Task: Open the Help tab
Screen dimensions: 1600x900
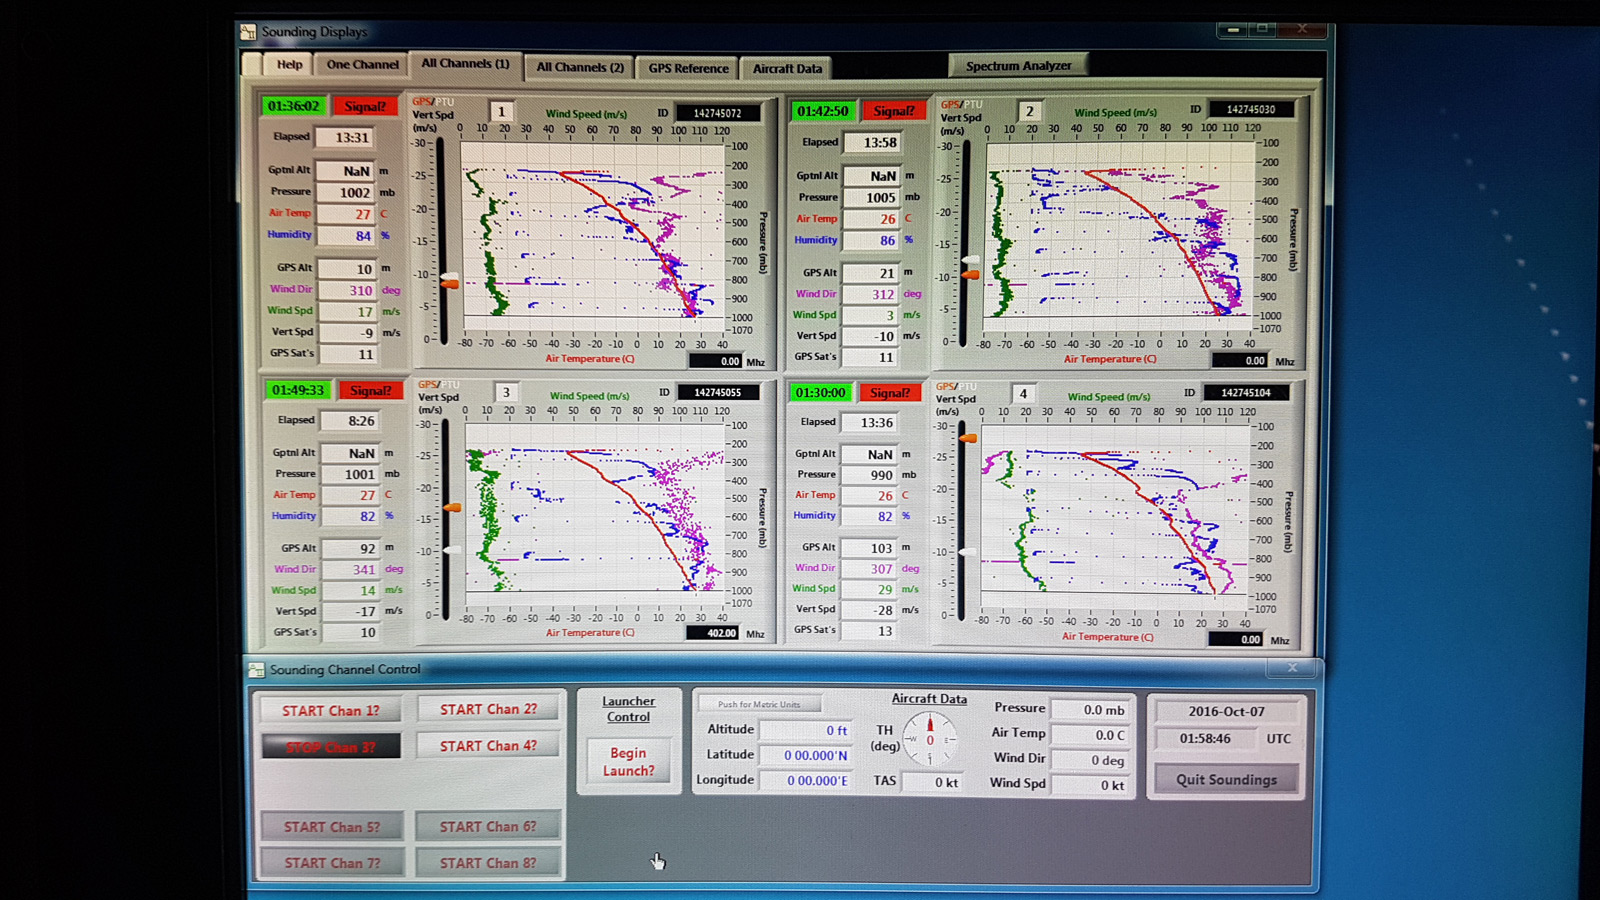Action: pyautogui.click(x=290, y=64)
